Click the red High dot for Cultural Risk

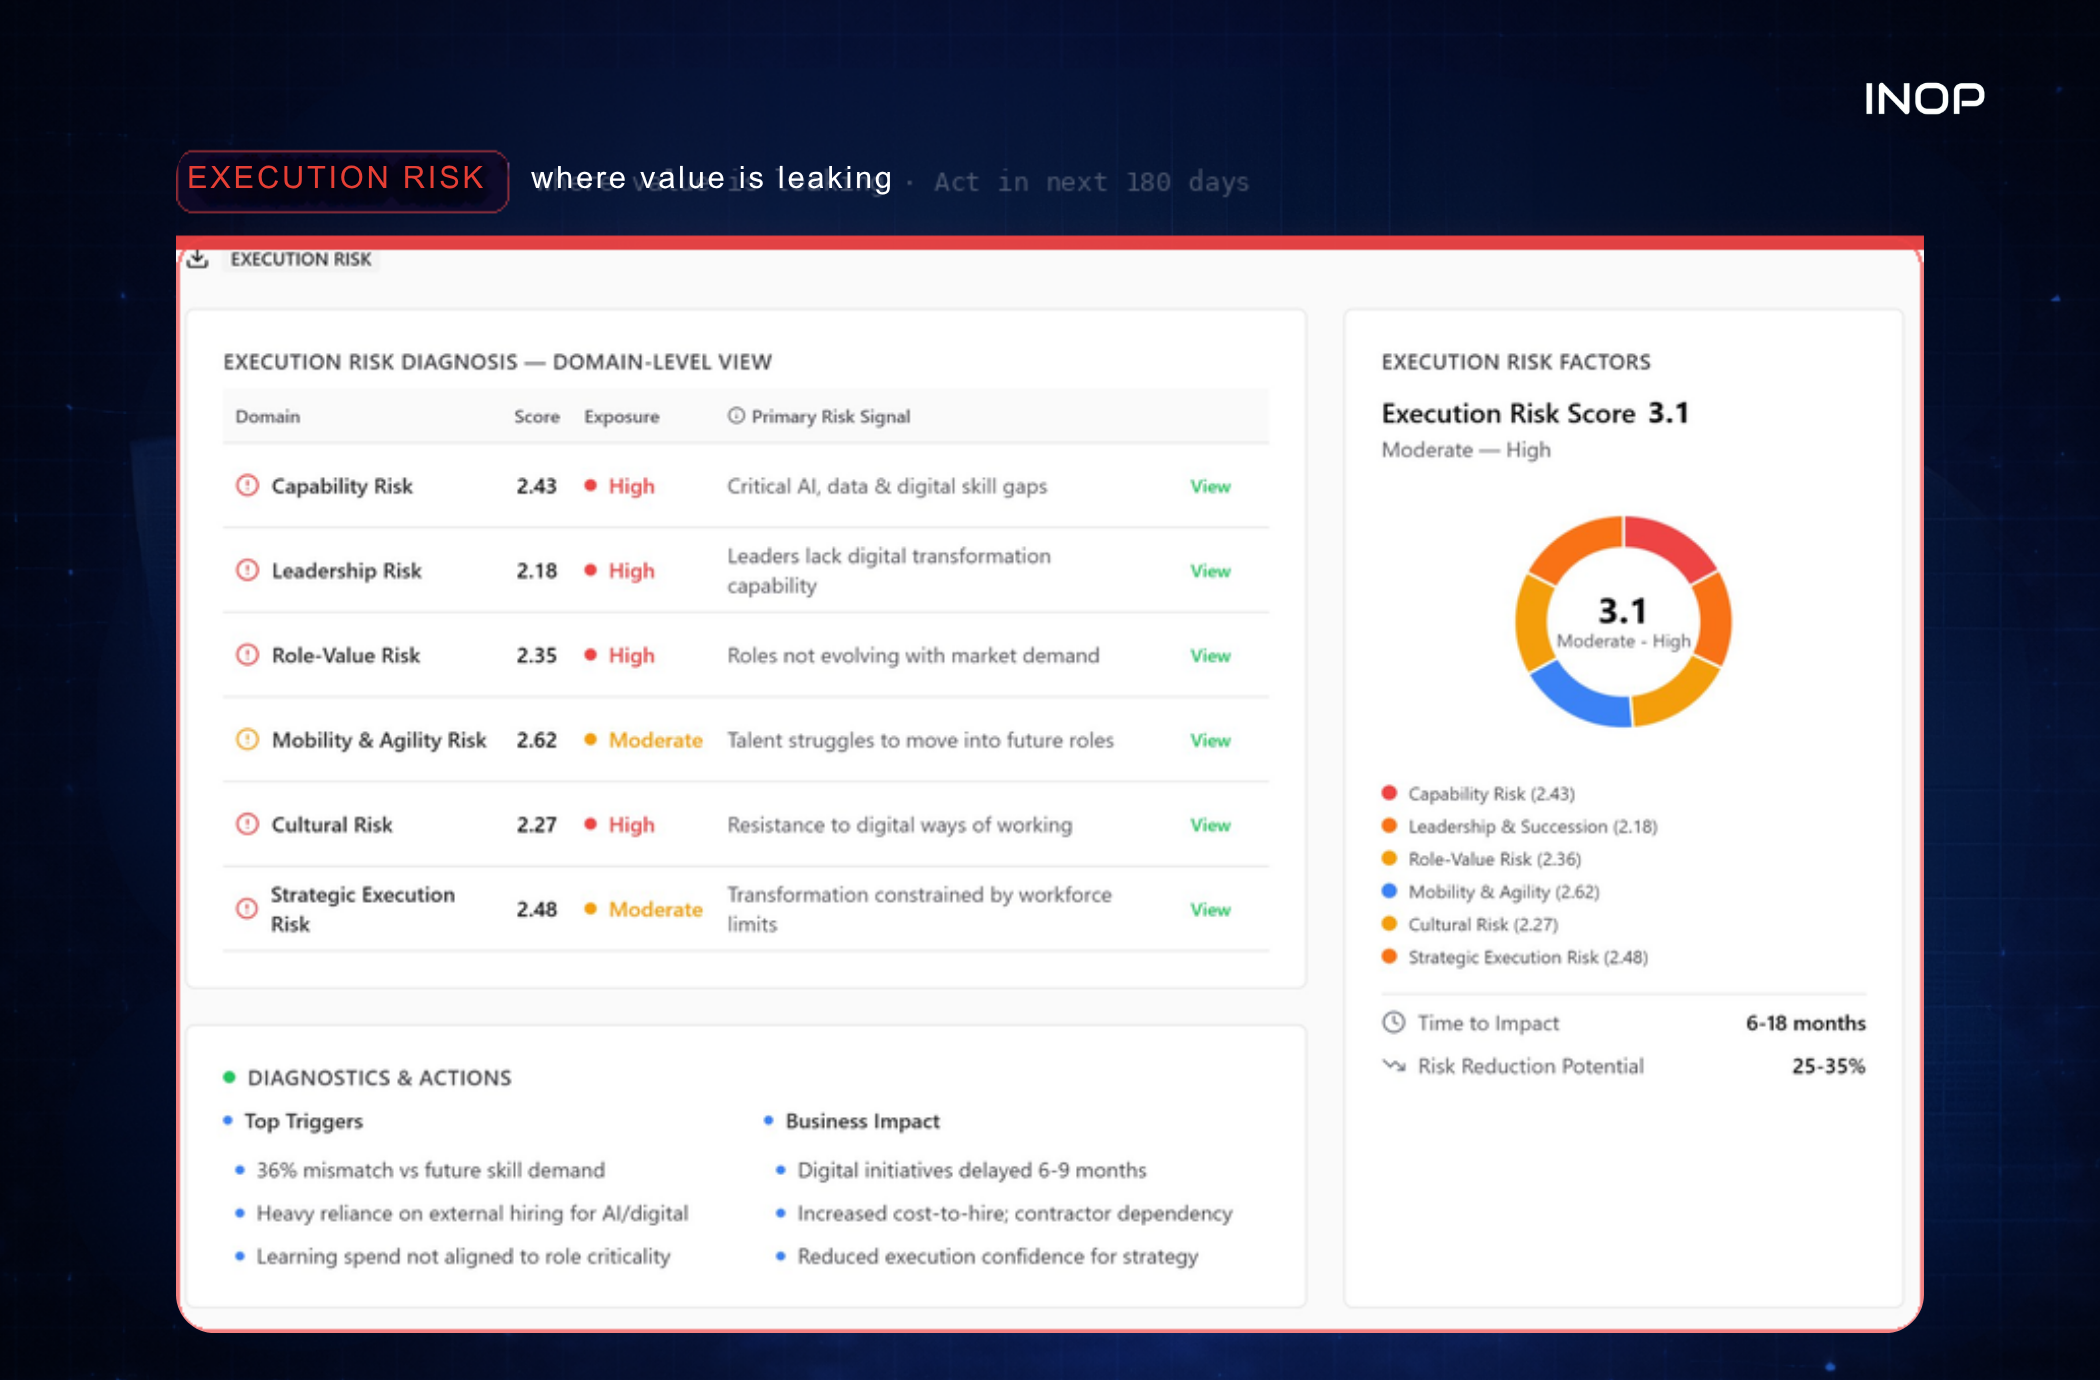click(x=590, y=824)
